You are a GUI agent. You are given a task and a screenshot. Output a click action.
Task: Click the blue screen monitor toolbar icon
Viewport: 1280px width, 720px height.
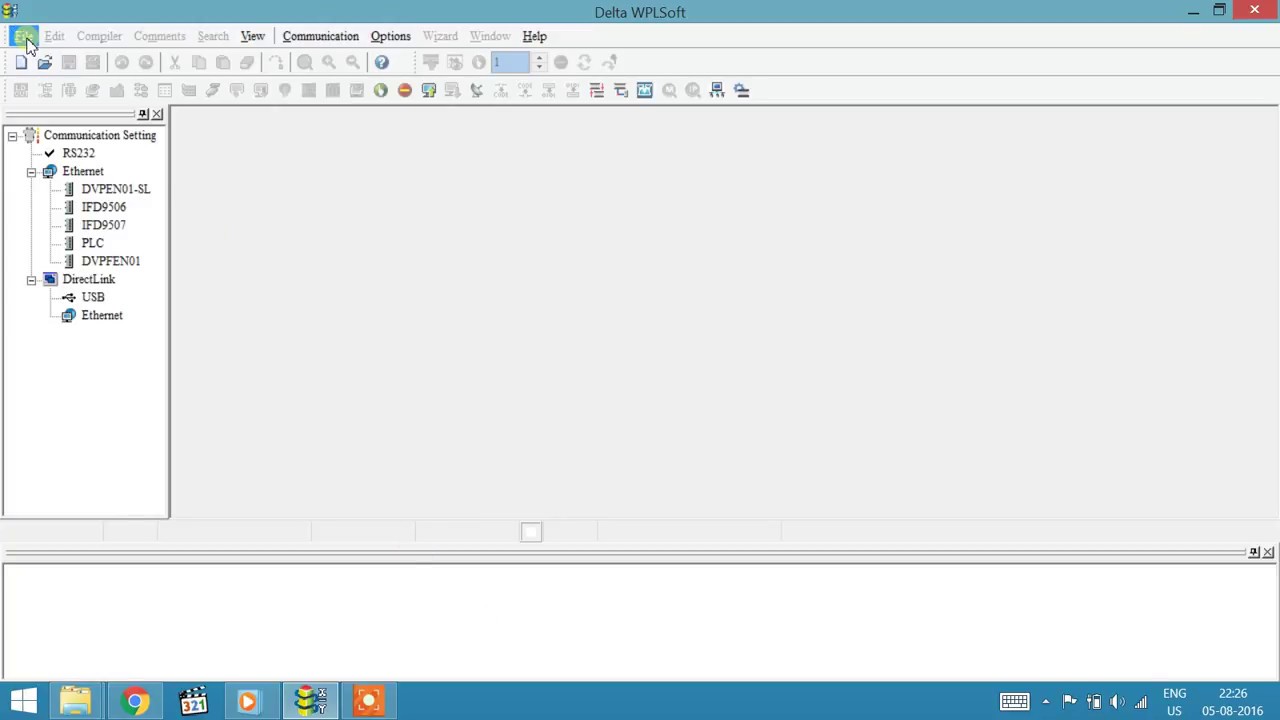645,90
